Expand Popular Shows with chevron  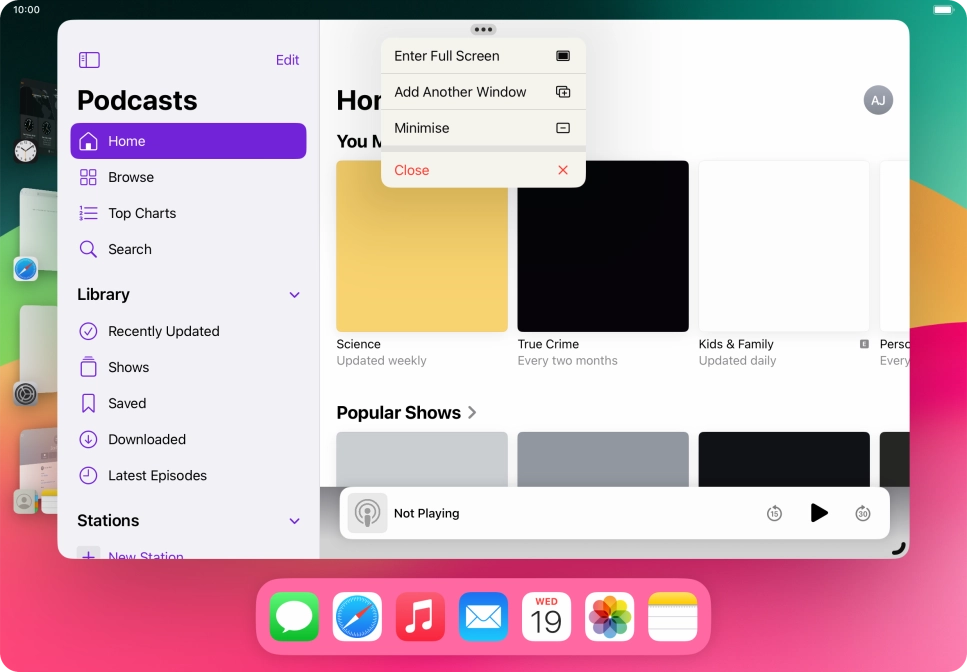pyautogui.click(x=472, y=413)
